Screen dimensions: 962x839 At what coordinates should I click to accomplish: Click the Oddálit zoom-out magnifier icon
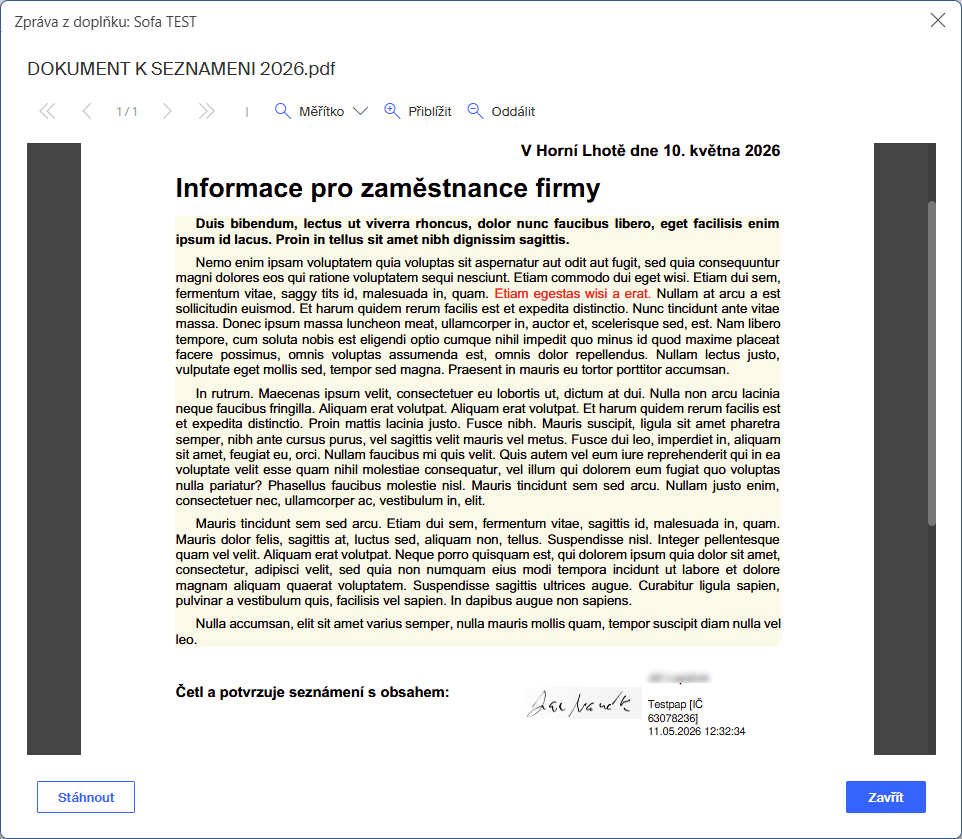click(x=475, y=111)
